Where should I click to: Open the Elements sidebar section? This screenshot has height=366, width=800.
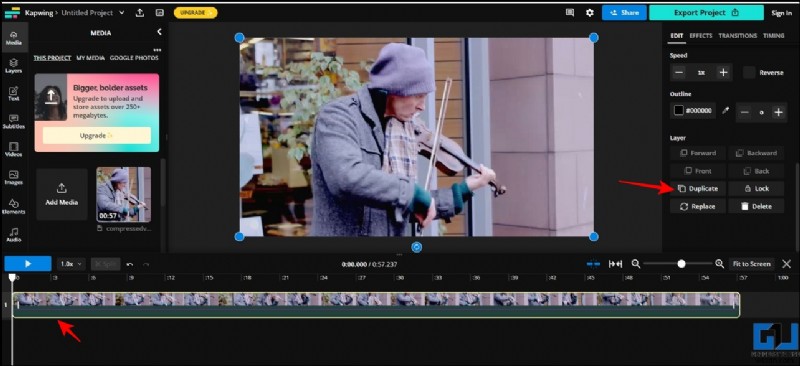[x=14, y=206]
